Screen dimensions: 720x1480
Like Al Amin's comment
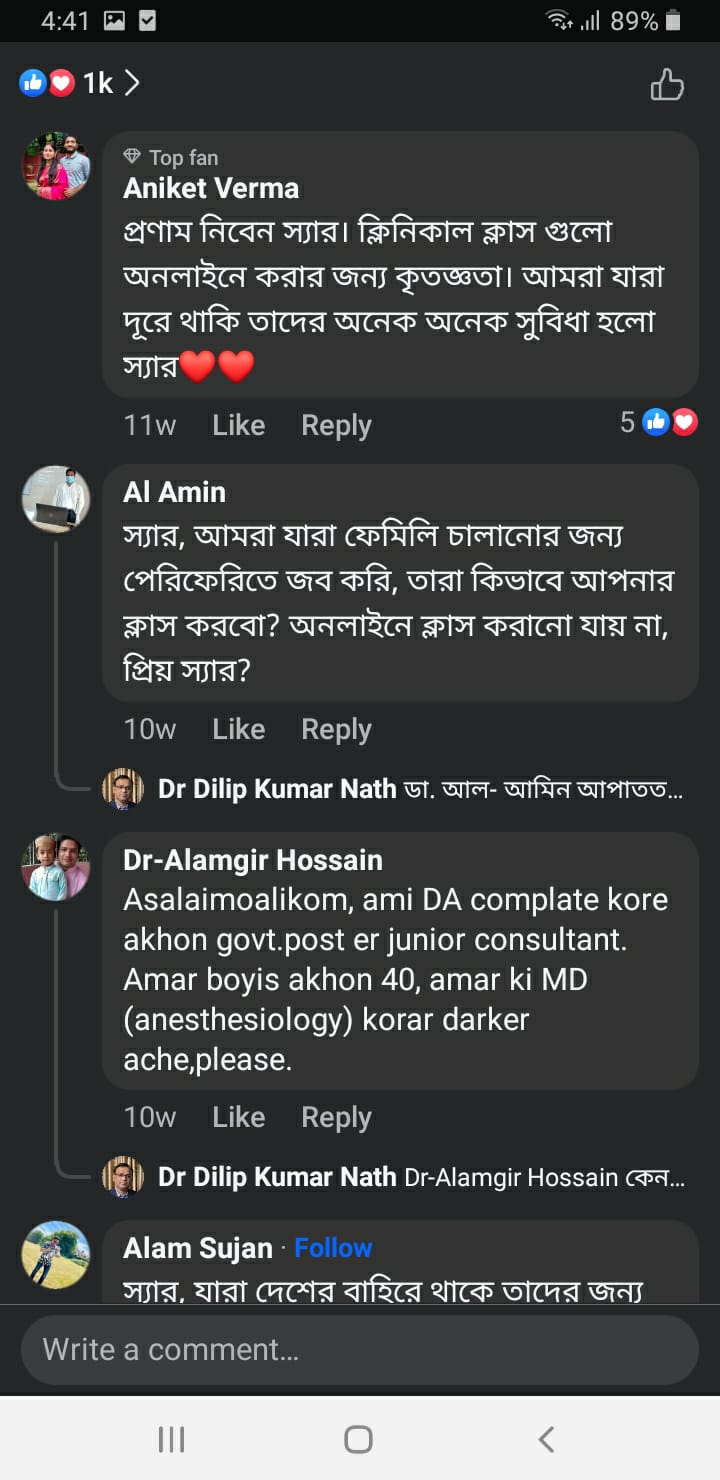point(238,729)
